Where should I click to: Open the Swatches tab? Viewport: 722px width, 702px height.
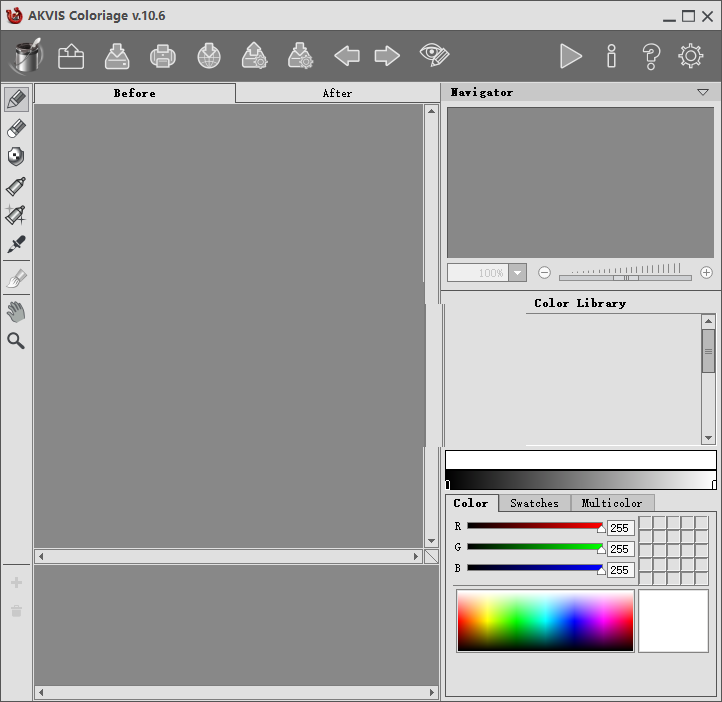tap(534, 503)
